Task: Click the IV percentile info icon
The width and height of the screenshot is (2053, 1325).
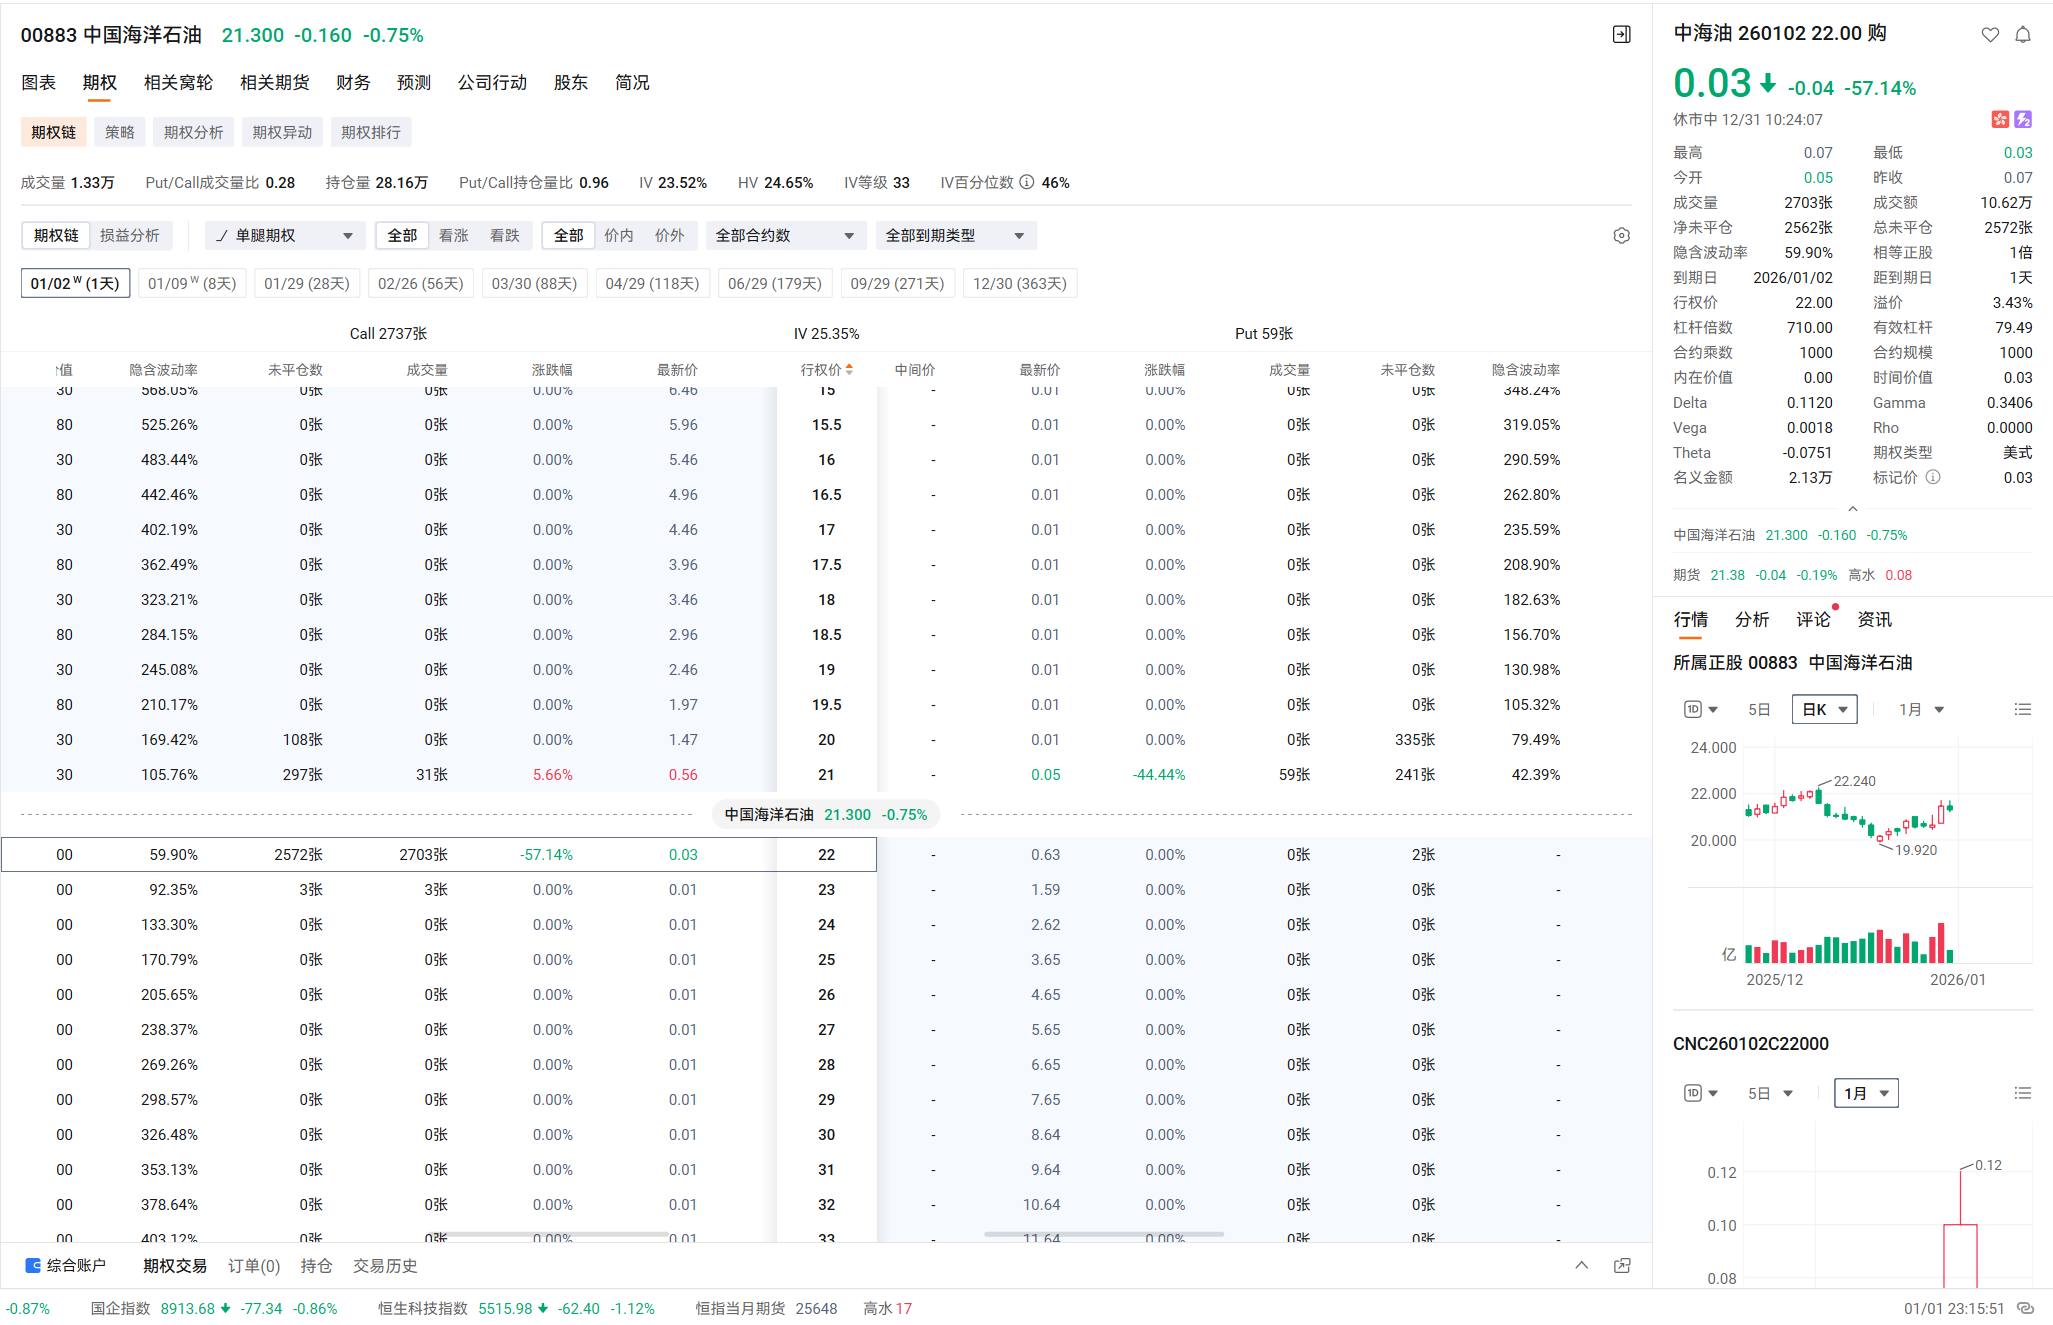Action: coord(1026,182)
